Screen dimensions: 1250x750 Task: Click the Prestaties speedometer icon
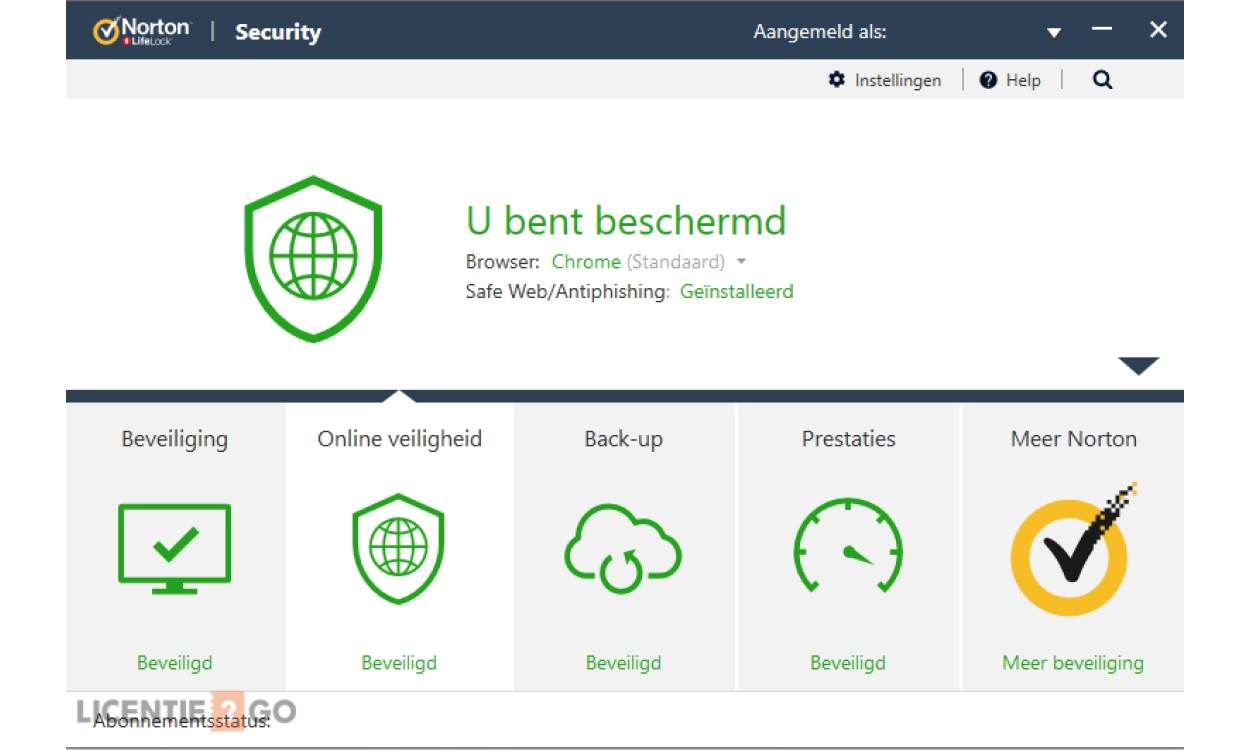[x=848, y=548]
